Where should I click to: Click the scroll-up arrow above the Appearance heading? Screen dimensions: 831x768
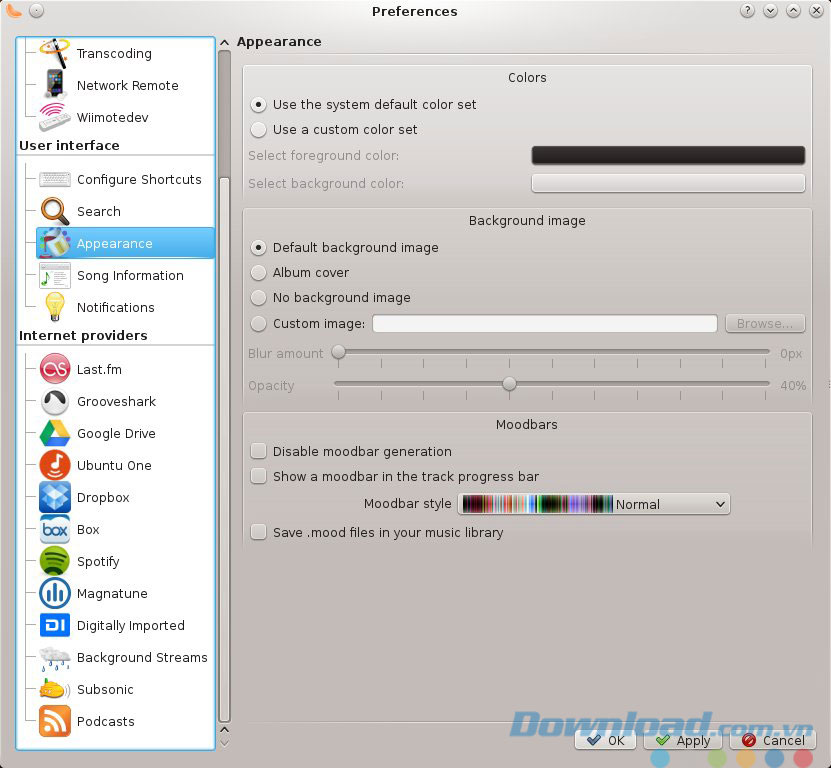224,42
